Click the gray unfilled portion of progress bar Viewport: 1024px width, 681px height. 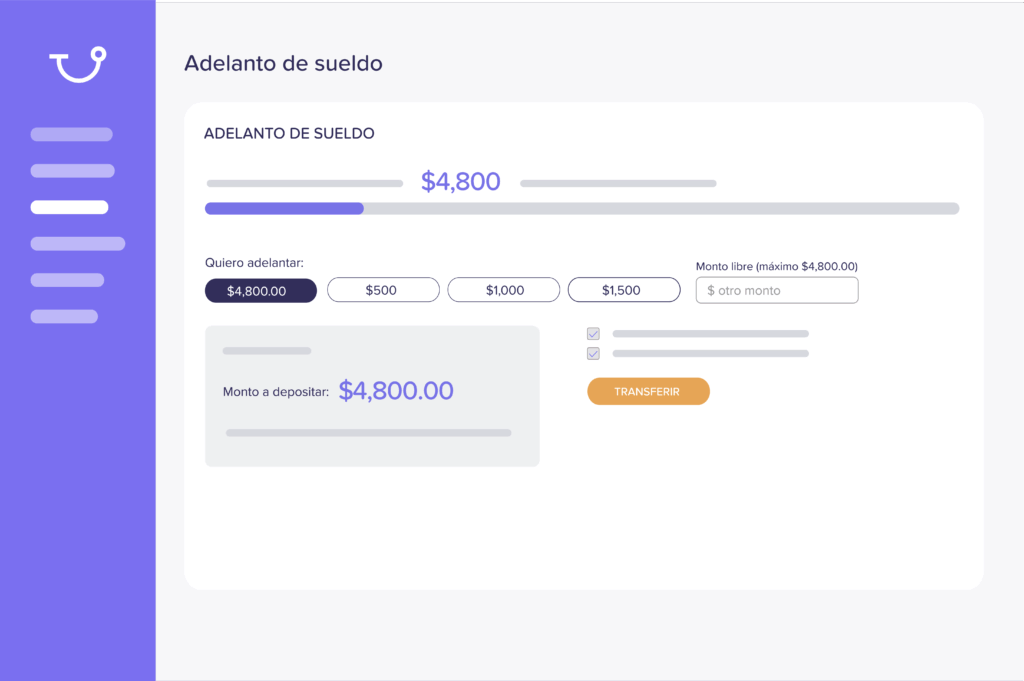click(x=662, y=208)
